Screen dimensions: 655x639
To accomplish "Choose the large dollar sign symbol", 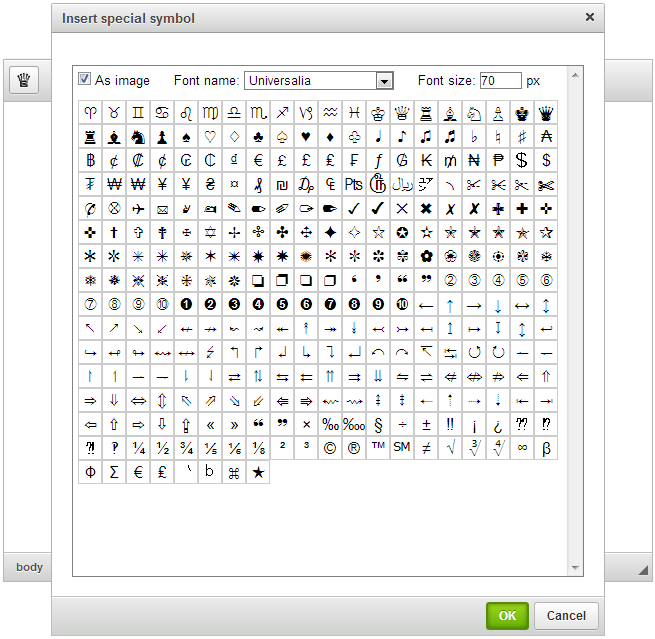I will [x=522, y=160].
